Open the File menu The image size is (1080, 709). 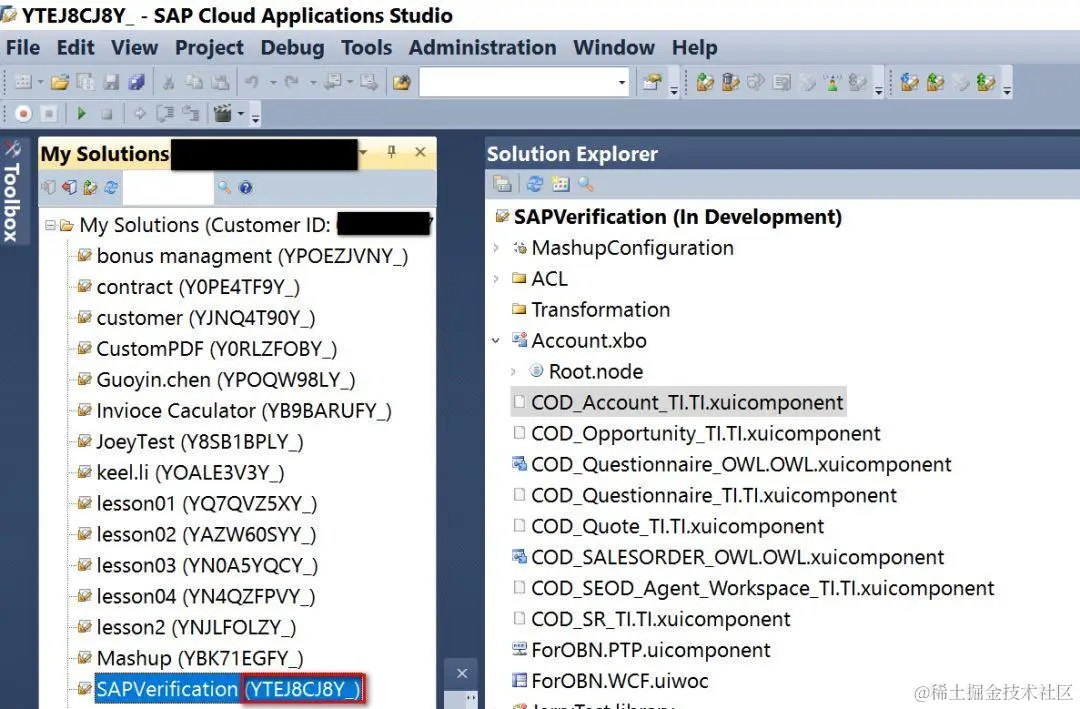pyautogui.click(x=23, y=48)
